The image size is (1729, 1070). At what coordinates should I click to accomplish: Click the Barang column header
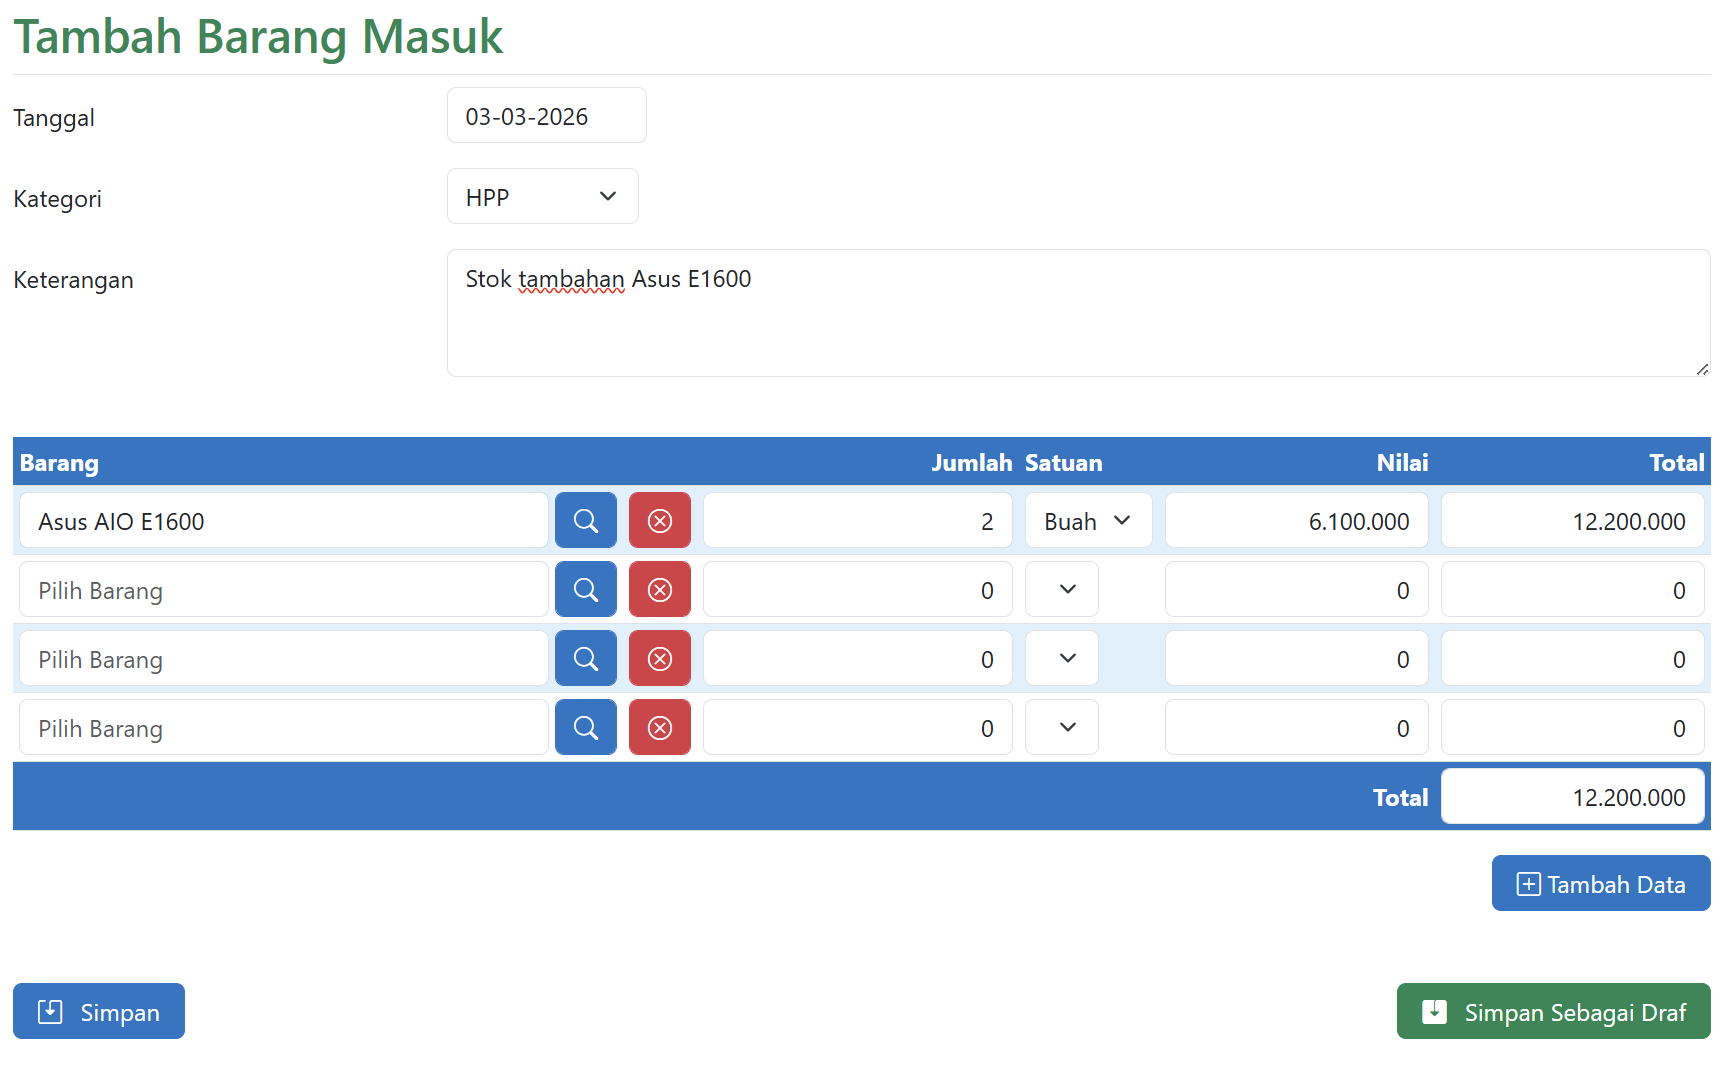[59, 462]
